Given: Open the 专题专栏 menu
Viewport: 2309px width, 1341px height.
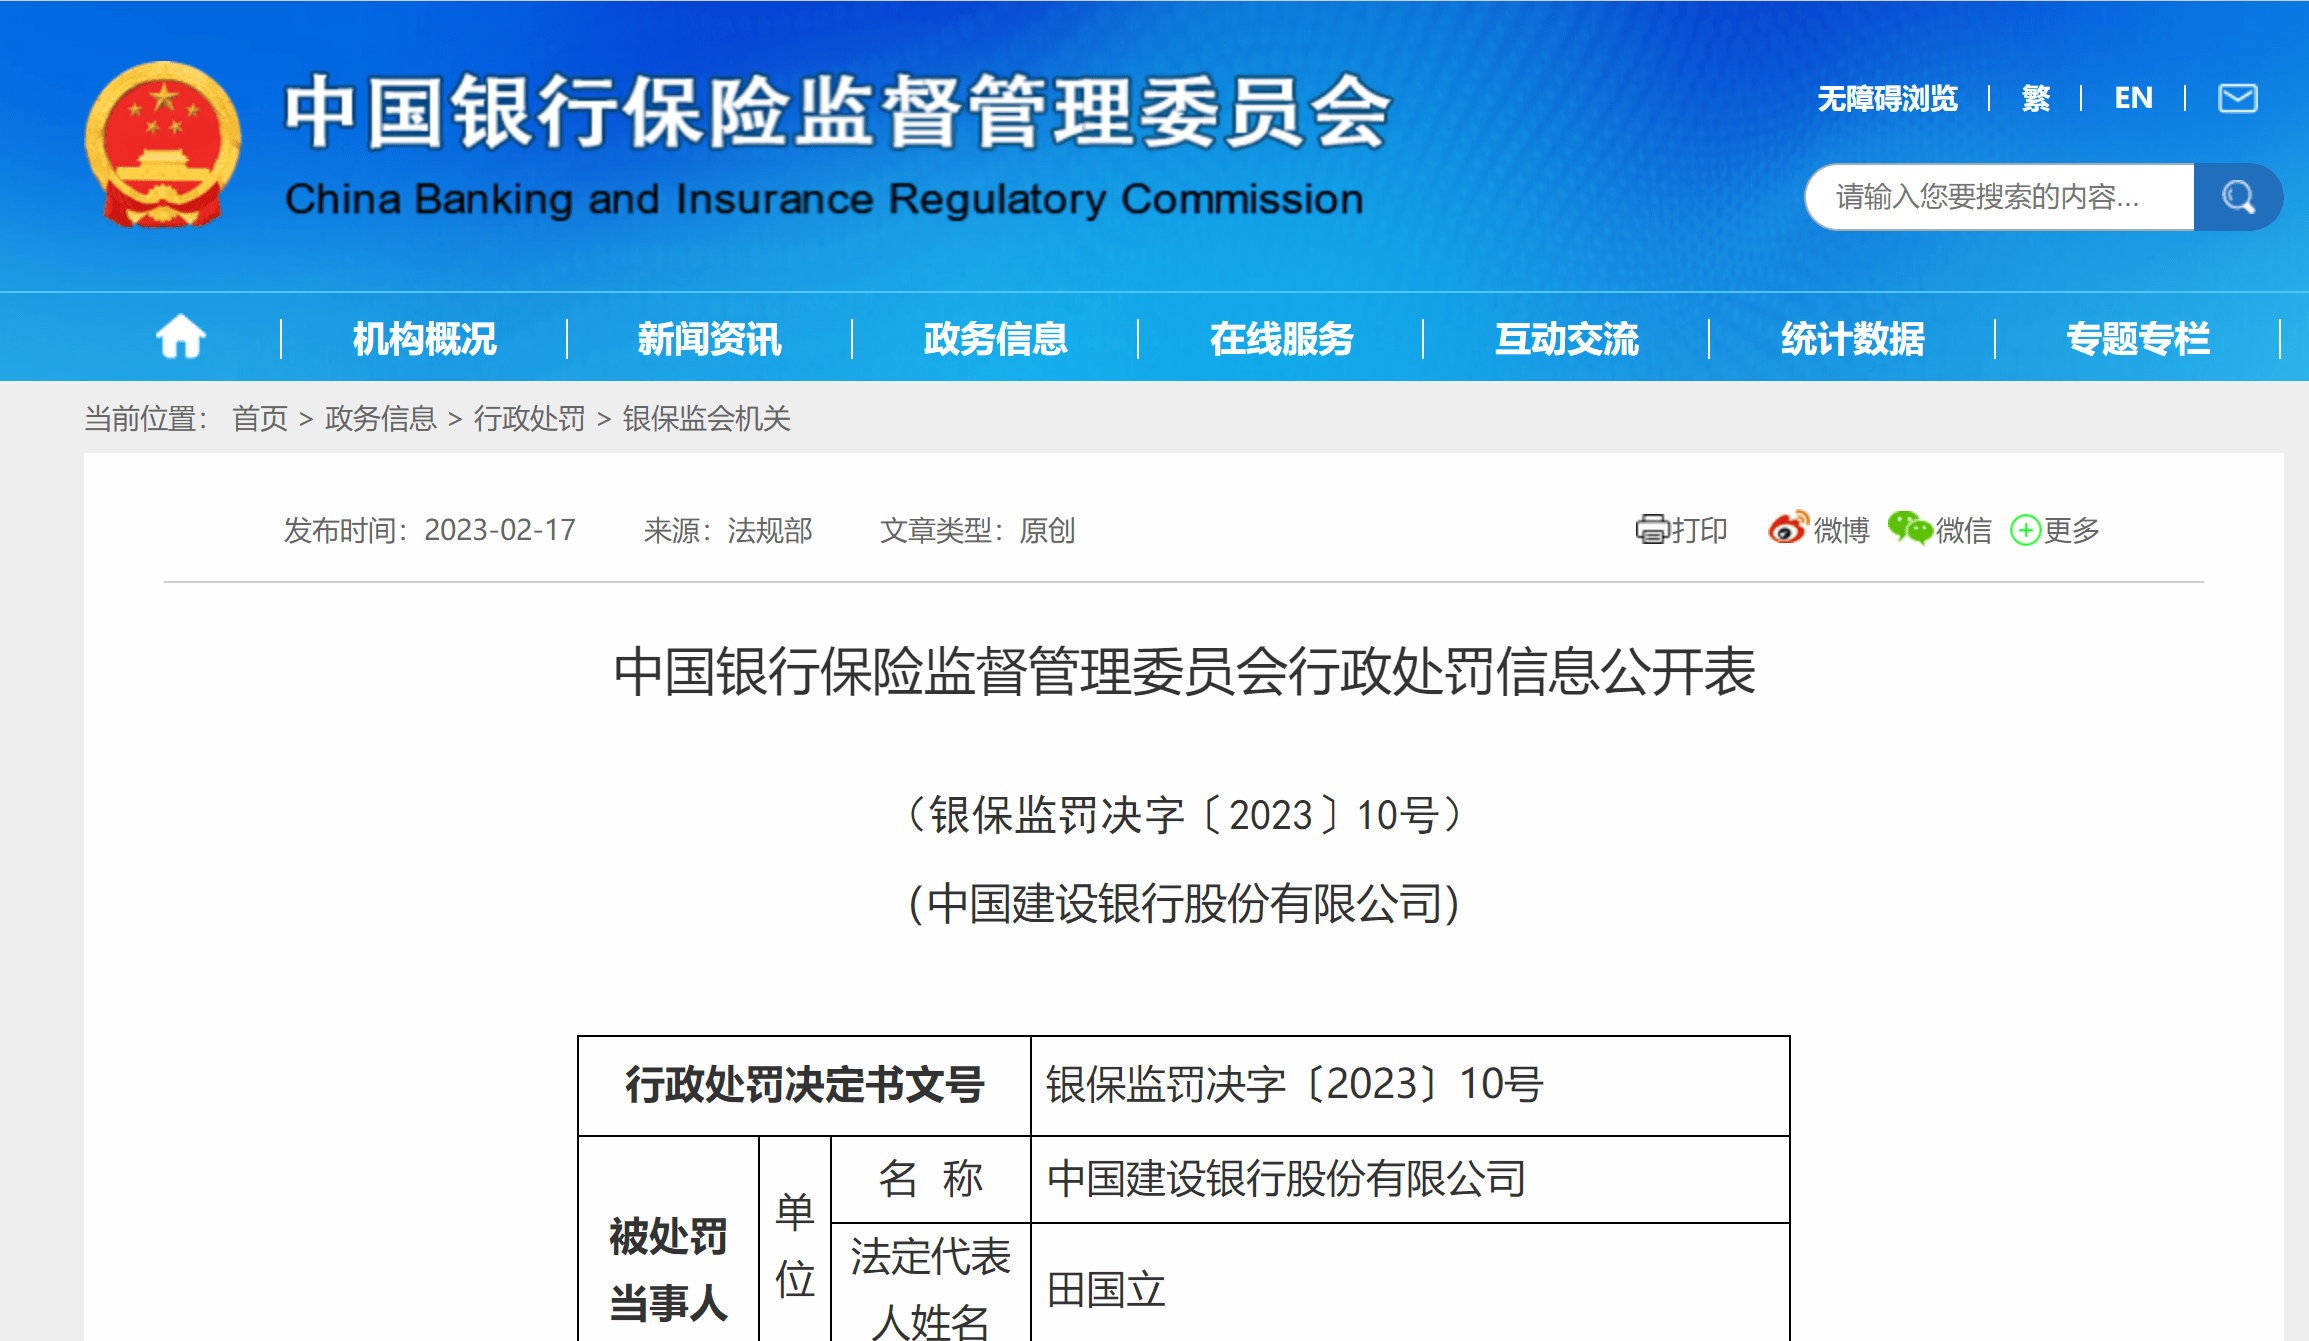Looking at the screenshot, I should 2138,339.
